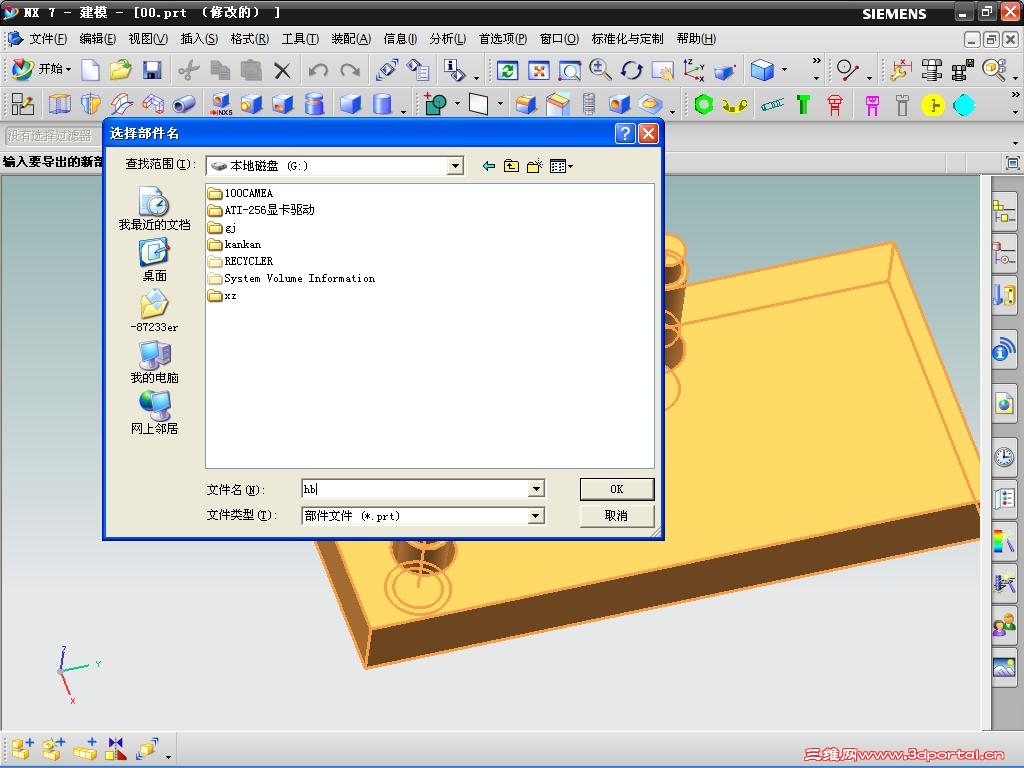
Task: Click the Redo arrow icon
Action: coord(350,70)
